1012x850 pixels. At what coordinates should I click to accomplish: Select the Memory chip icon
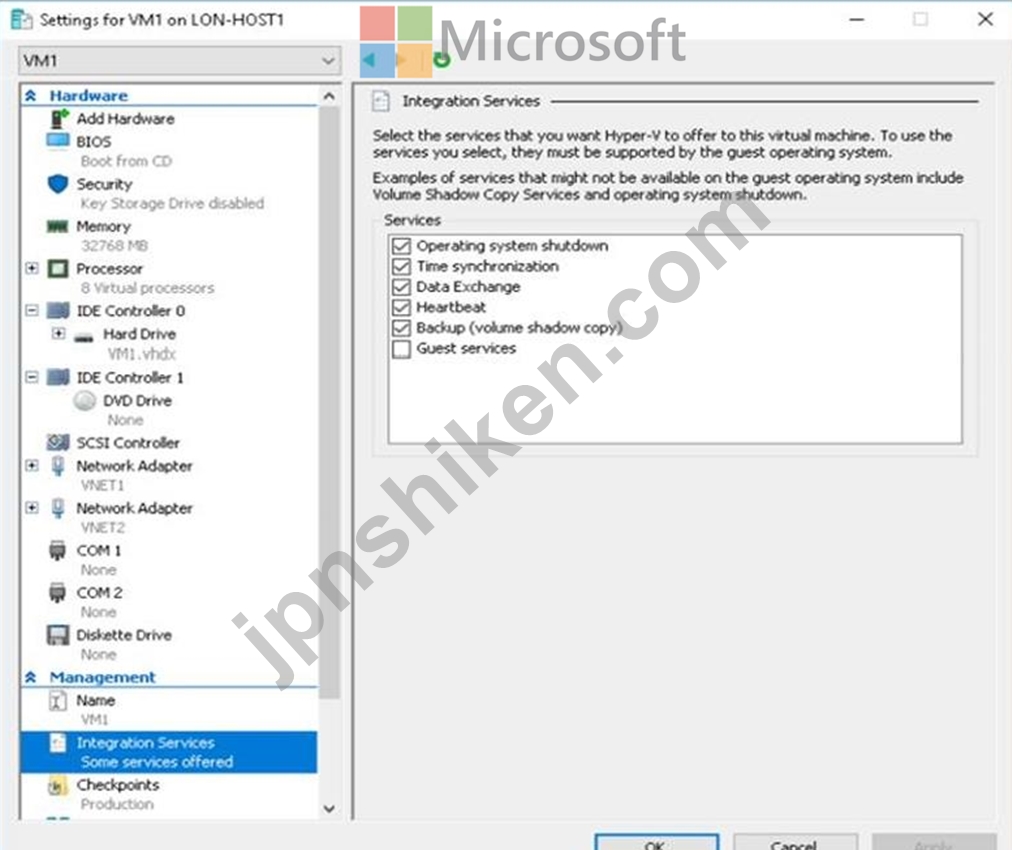coord(57,227)
